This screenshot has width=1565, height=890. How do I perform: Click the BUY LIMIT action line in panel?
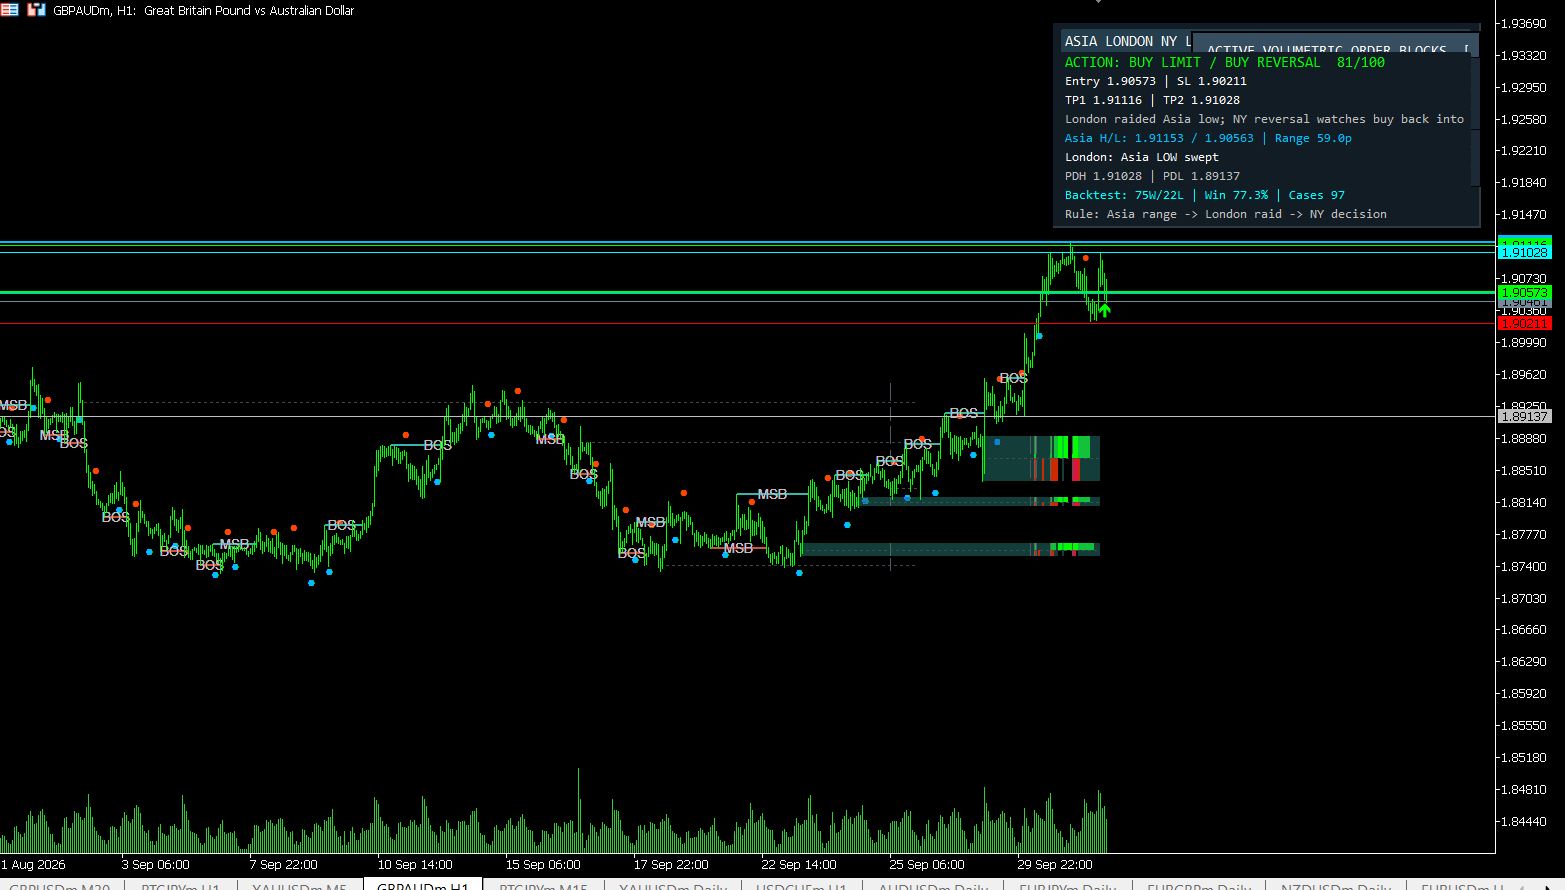coord(1224,62)
